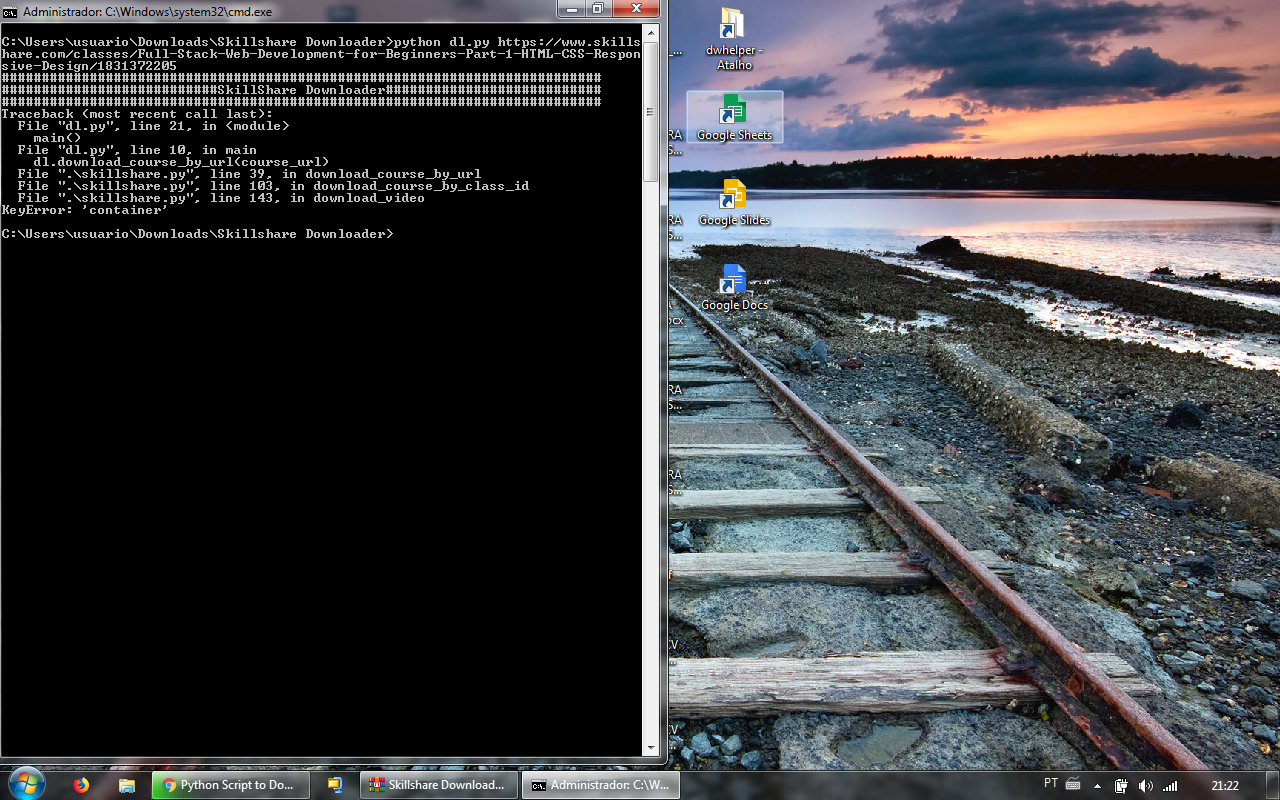Viewport: 1280px width, 800px height.
Task: Open the PT input language selector
Action: 1051,784
